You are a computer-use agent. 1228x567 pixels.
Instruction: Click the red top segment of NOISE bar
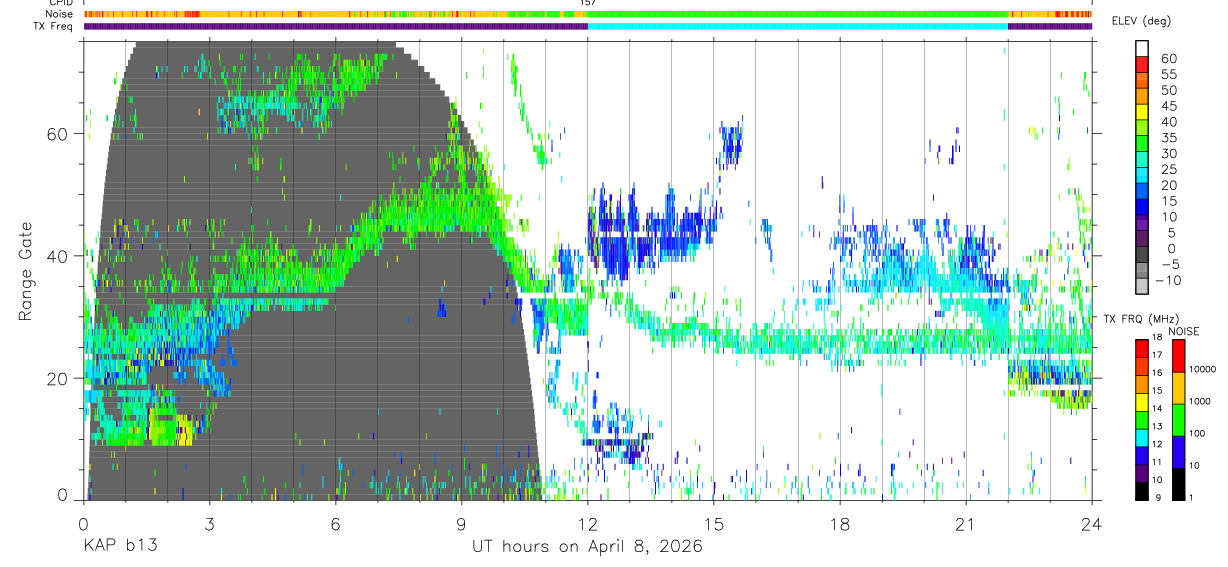click(x=1179, y=355)
